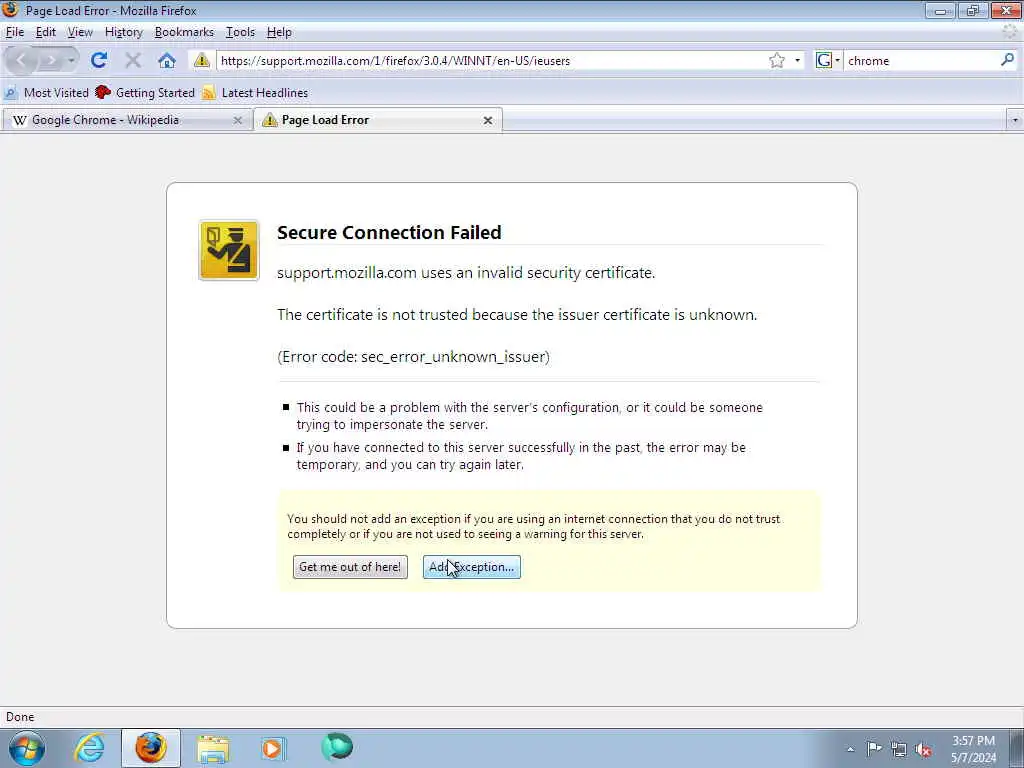Open the search engine selector dropdown
This screenshot has height=768, width=1024.
coord(828,61)
